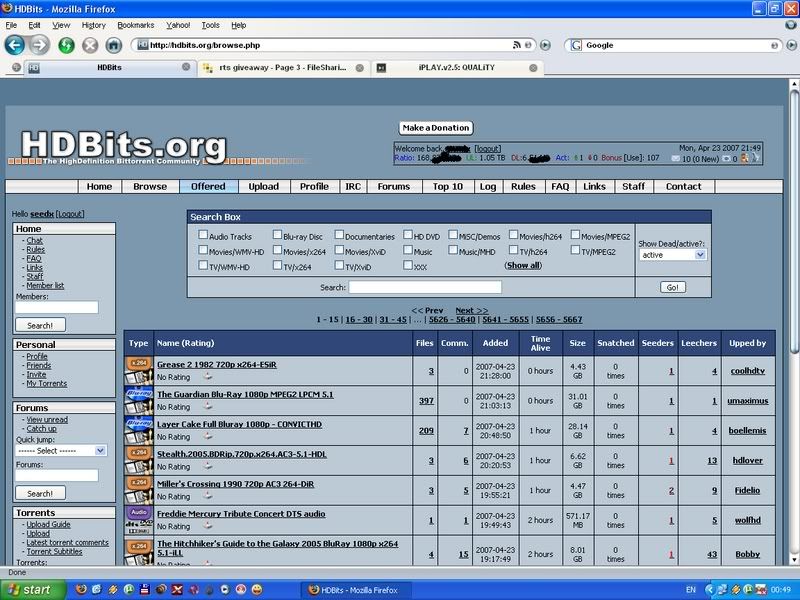This screenshot has width=800, height=600.
Task: Open the Show Dead/active dropdown
Action: coord(672,255)
